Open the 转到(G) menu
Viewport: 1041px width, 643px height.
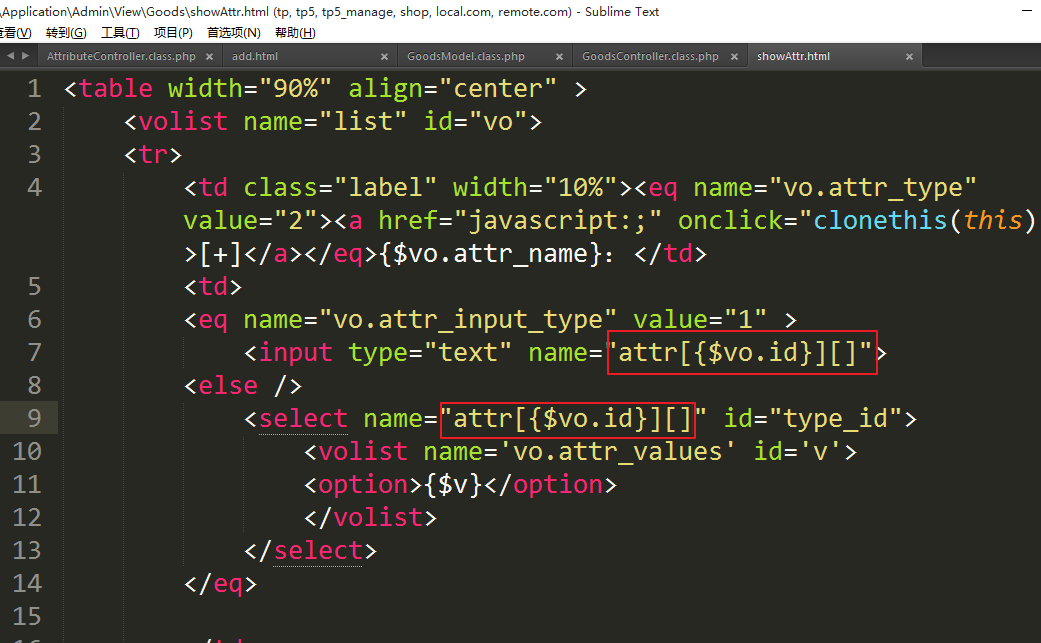(66, 33)
